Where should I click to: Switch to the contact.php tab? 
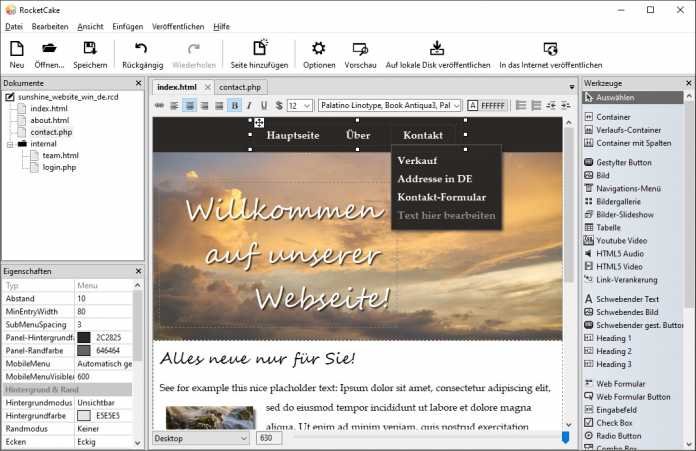coord(239,87)
